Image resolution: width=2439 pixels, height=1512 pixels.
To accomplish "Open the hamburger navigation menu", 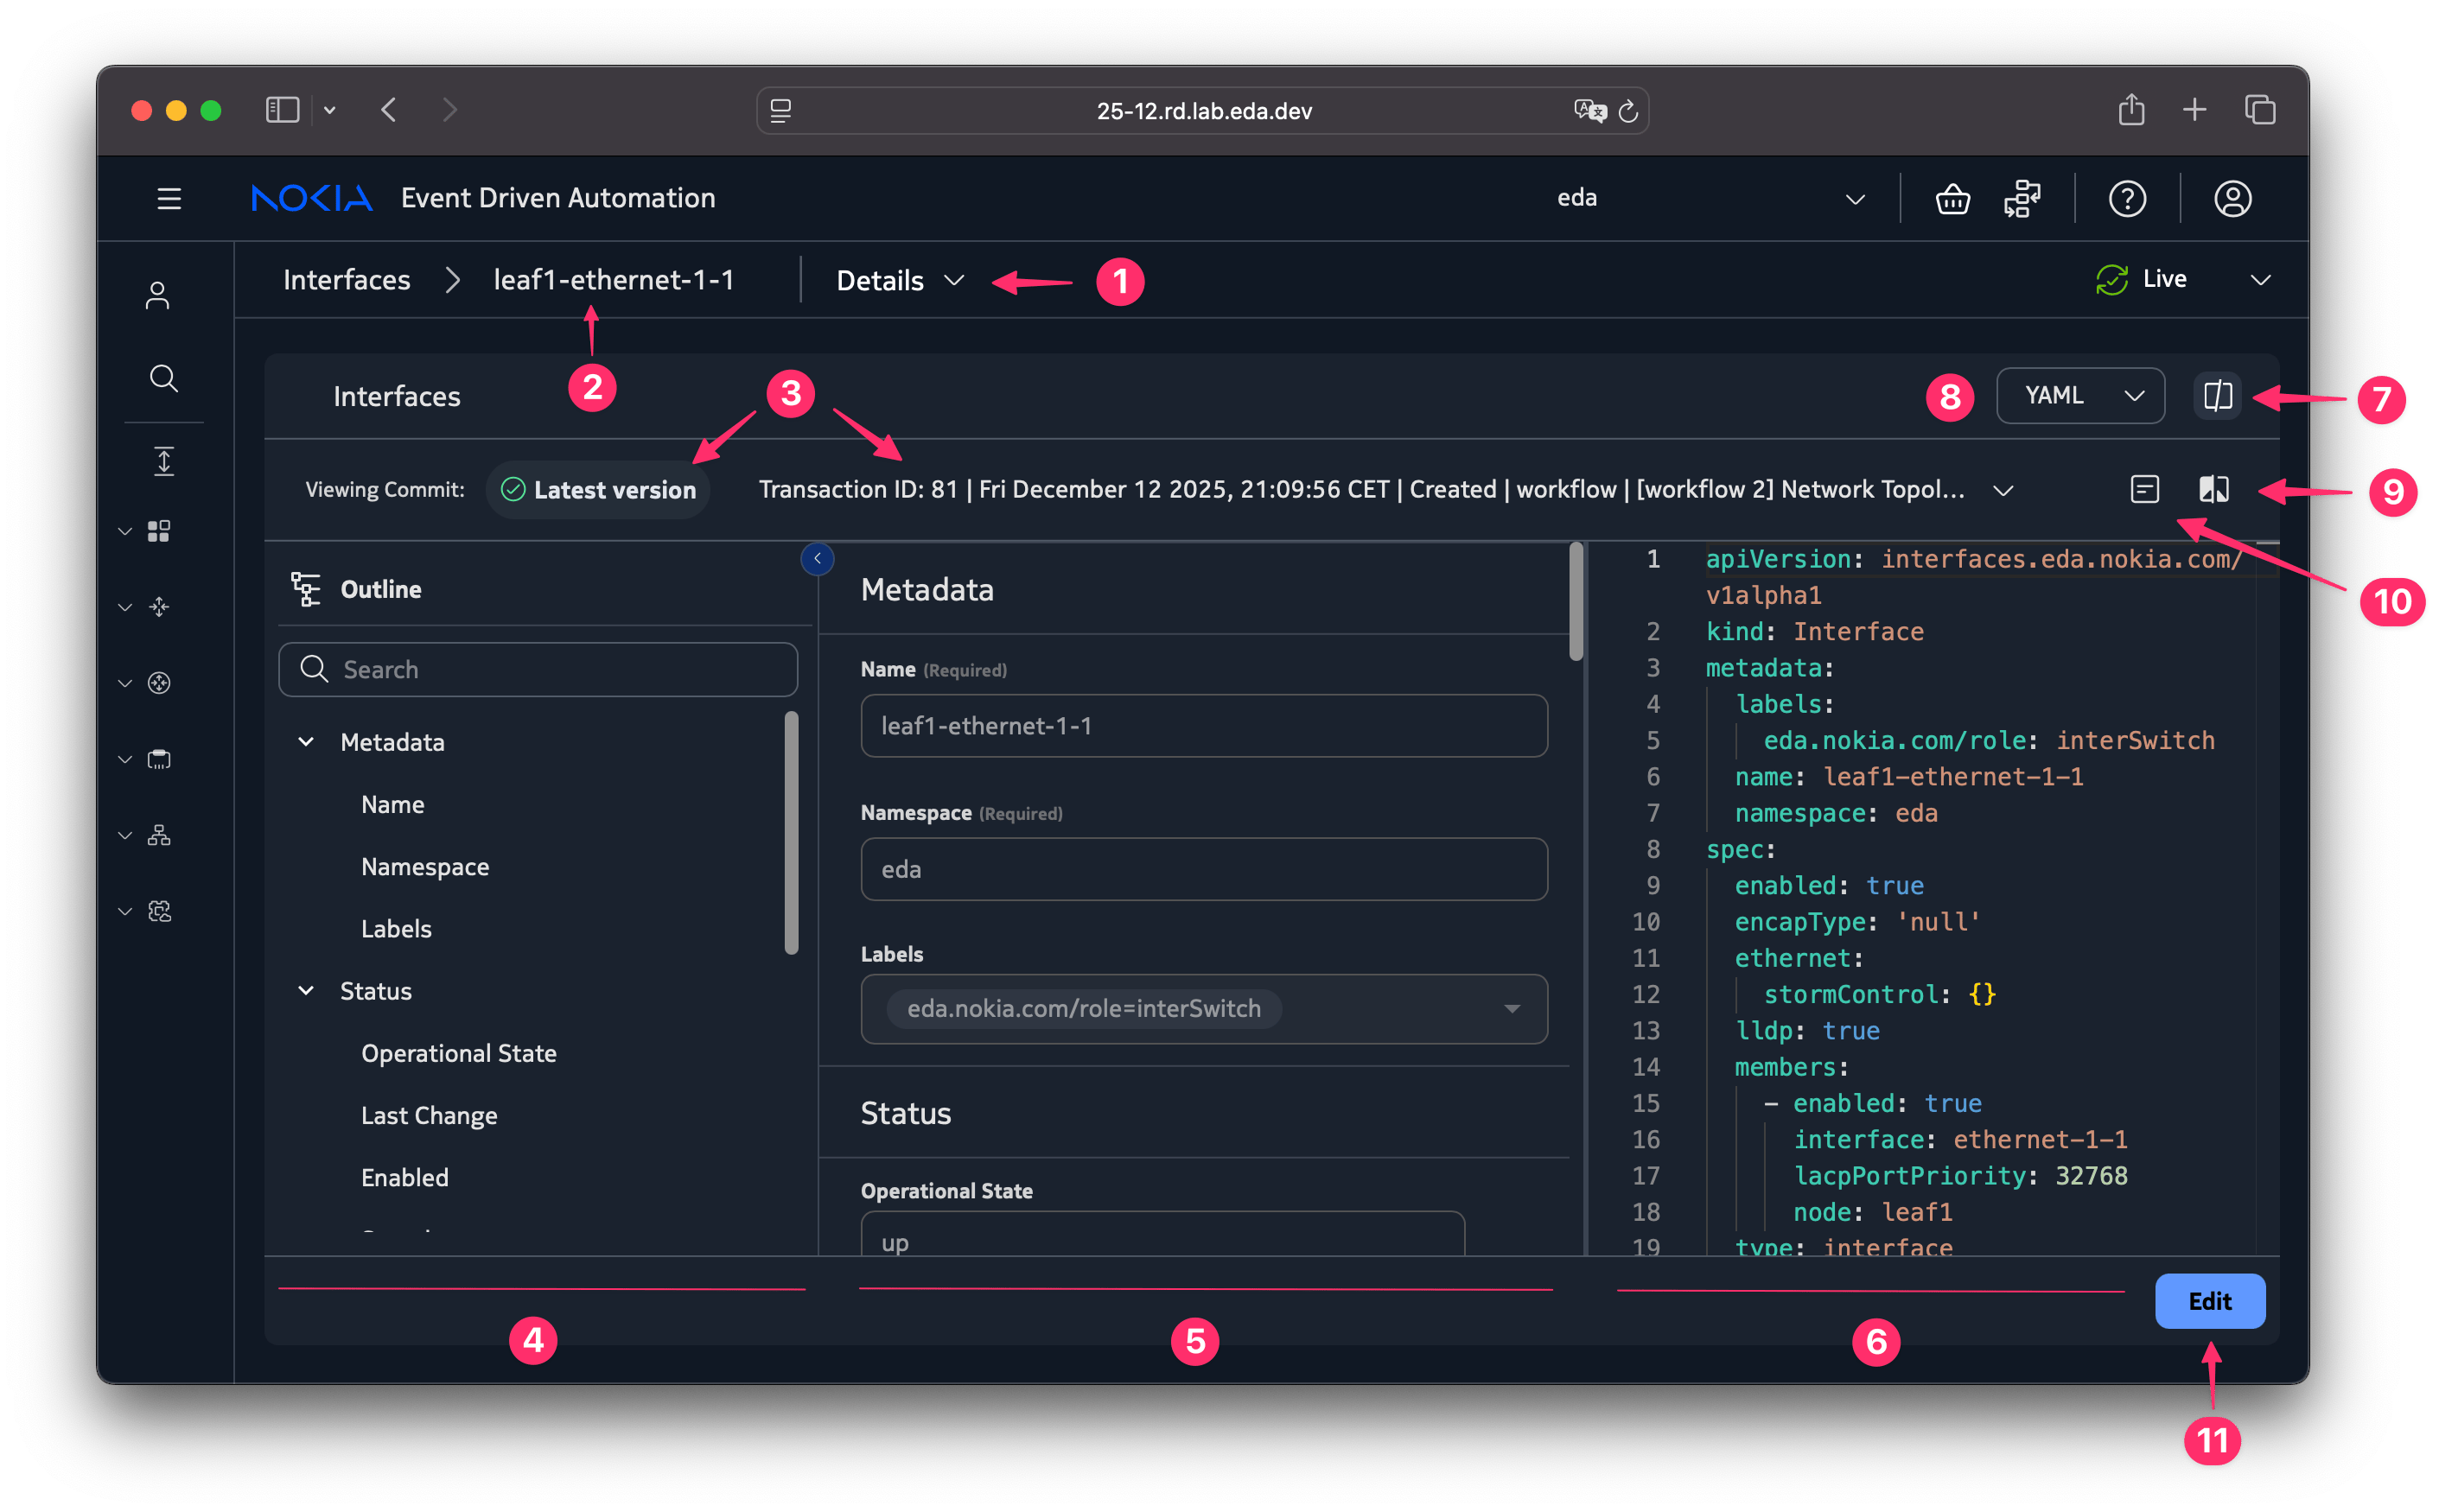I will (x=169, y=198).
